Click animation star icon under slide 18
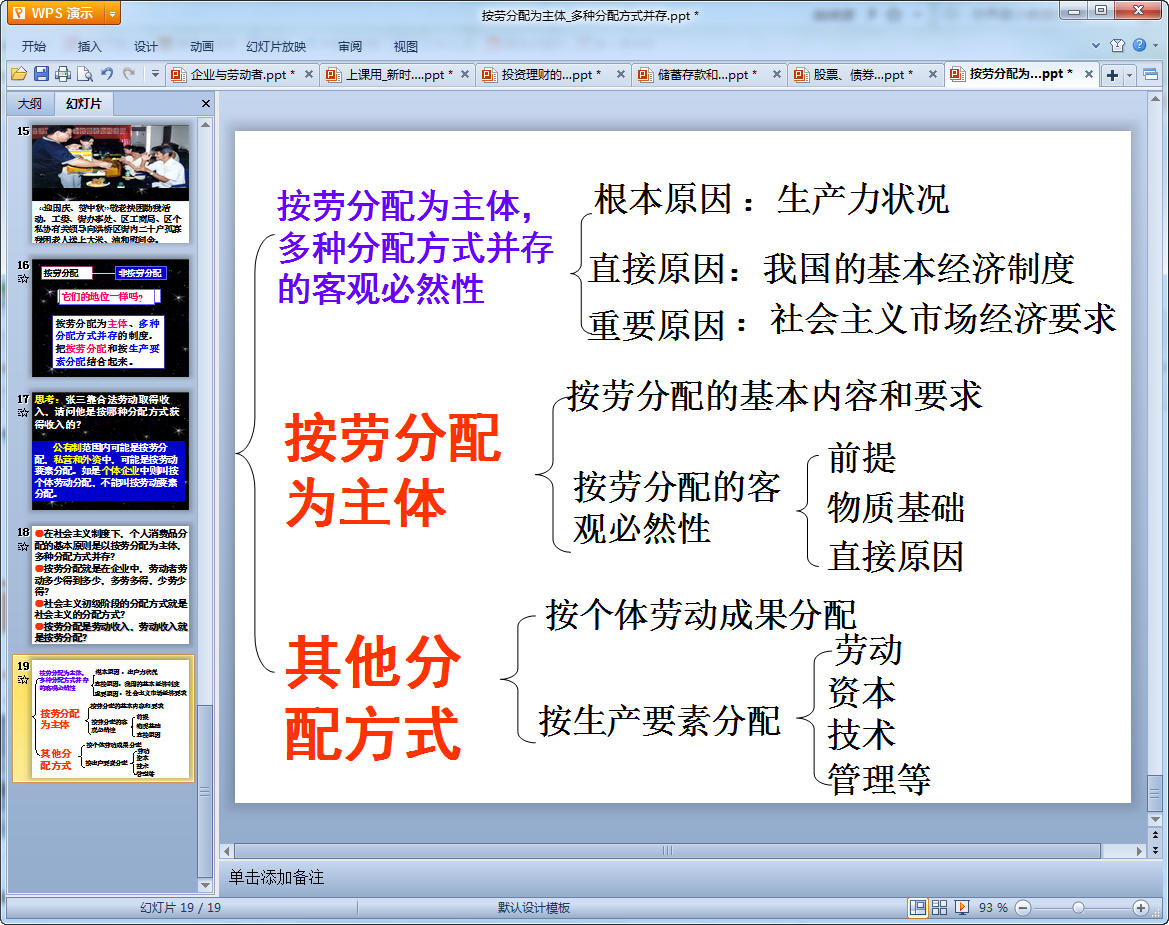1169x925 pixels. [23, 546]
